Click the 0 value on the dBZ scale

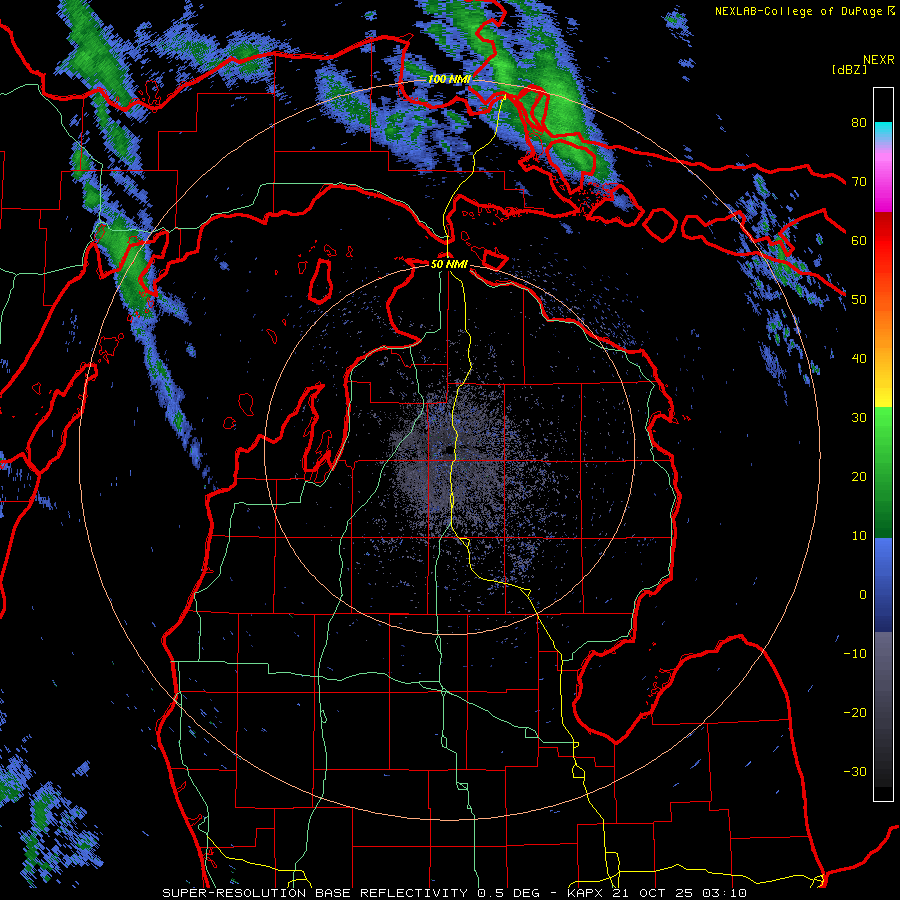pos(863,595)
